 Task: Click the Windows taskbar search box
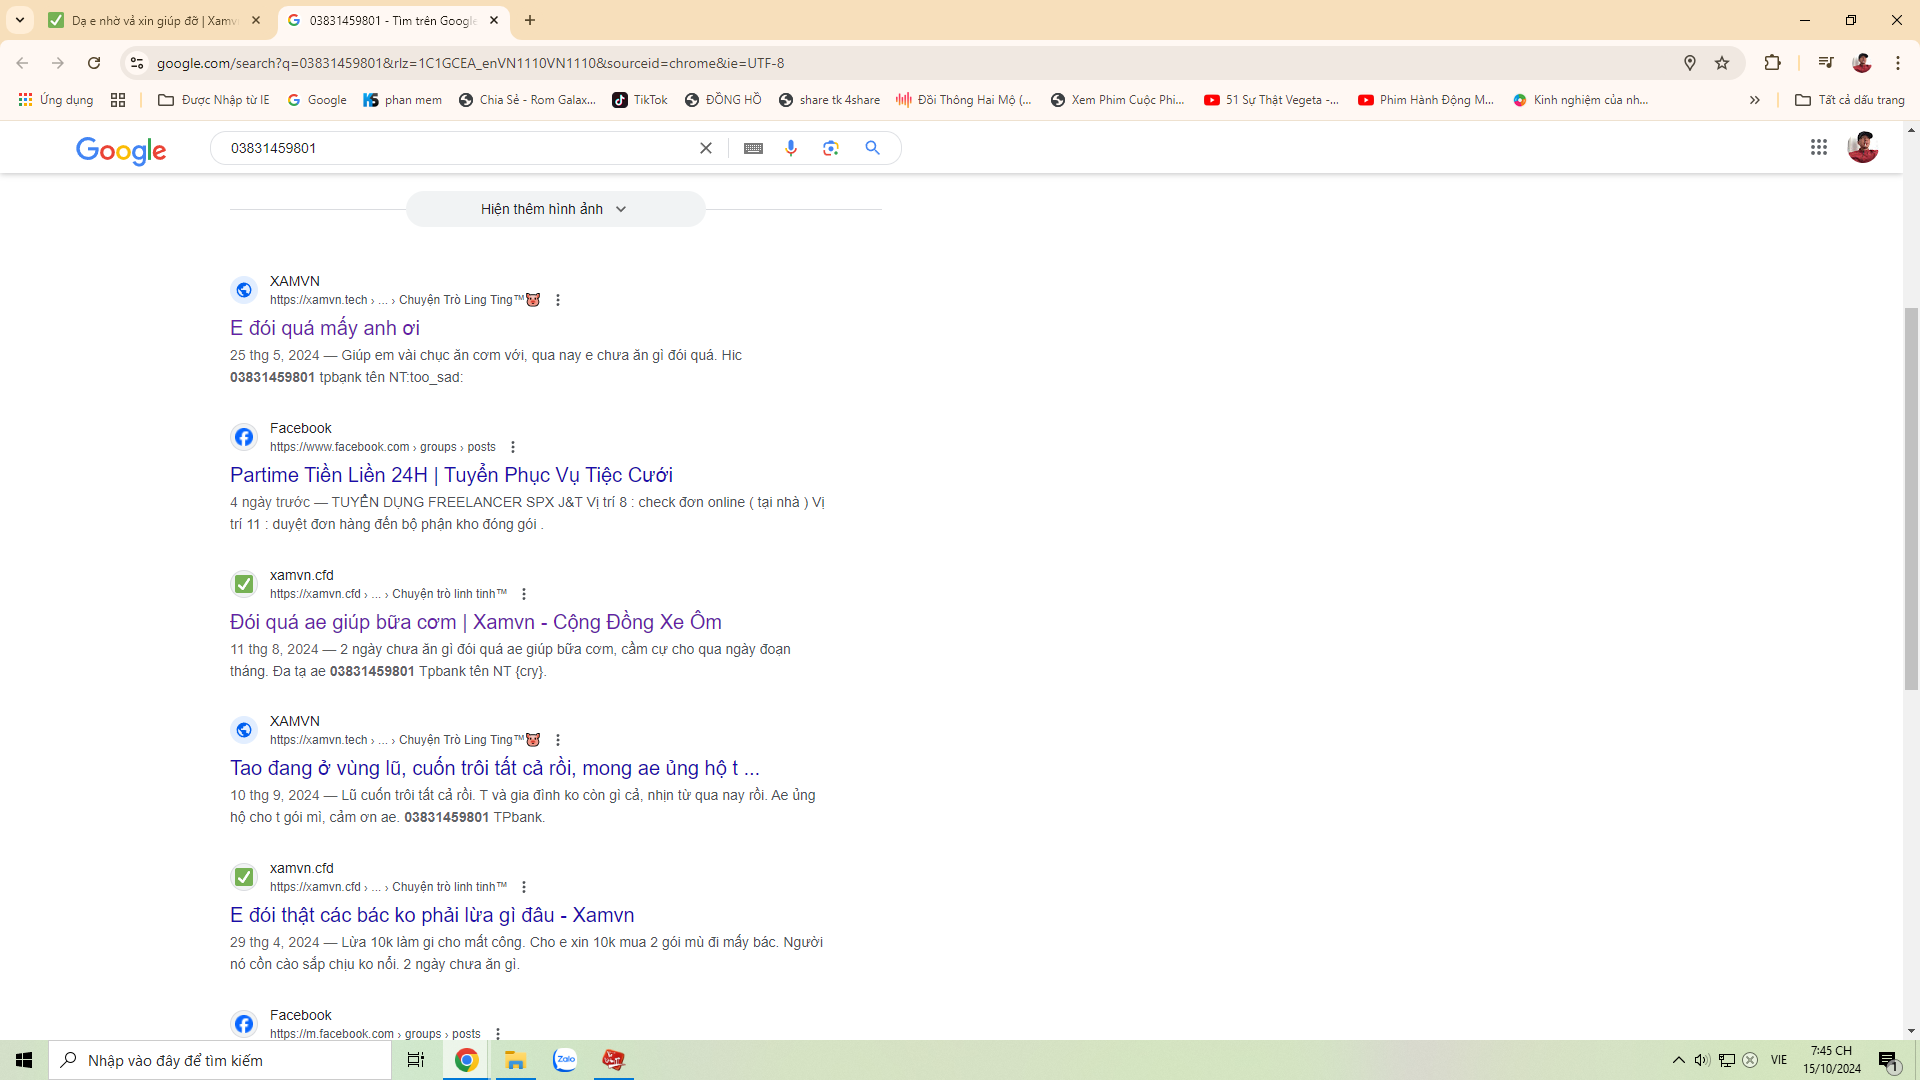220,1060
